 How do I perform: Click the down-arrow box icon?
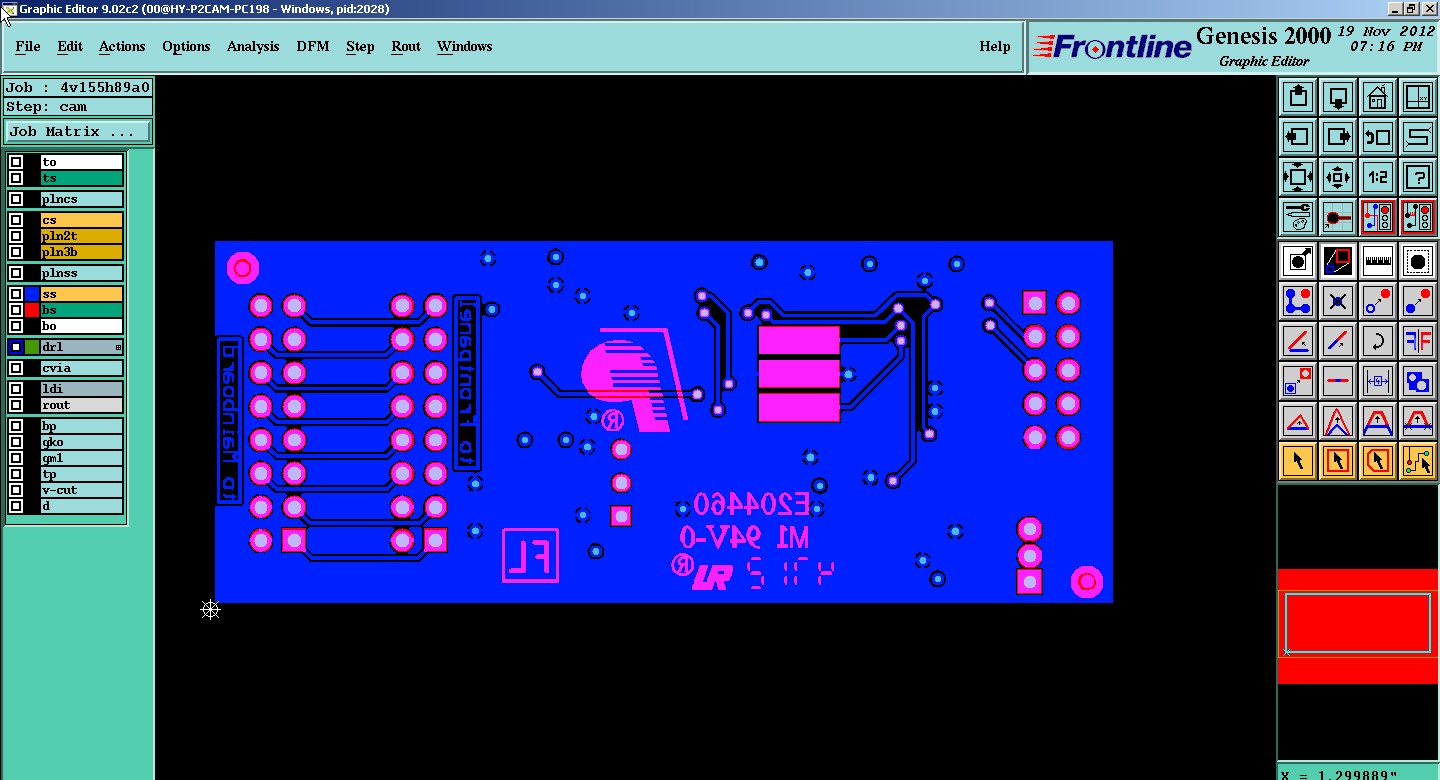click(1338, 97)
